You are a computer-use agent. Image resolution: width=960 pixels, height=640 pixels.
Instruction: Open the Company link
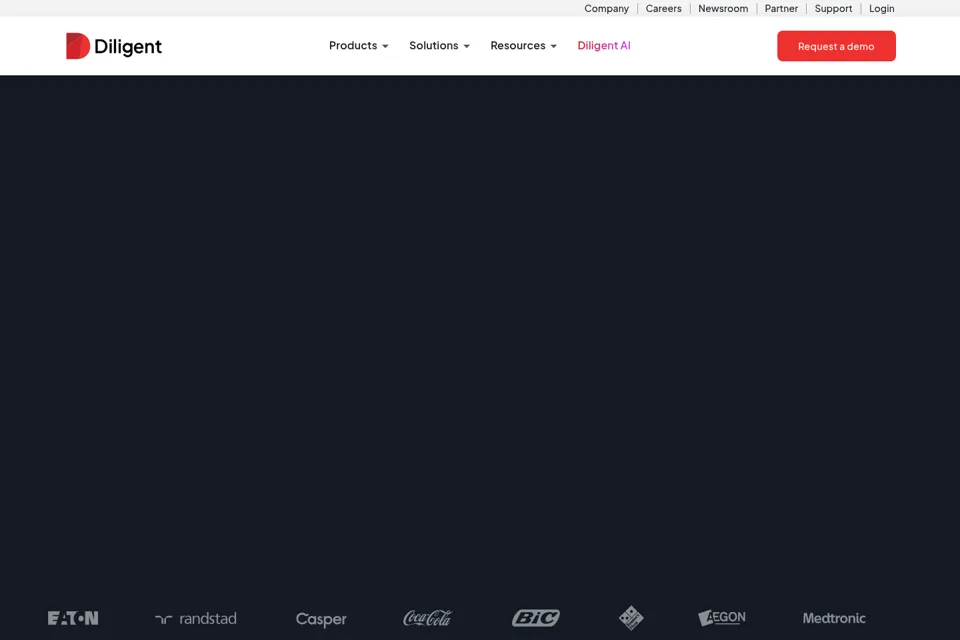[606, 9]
